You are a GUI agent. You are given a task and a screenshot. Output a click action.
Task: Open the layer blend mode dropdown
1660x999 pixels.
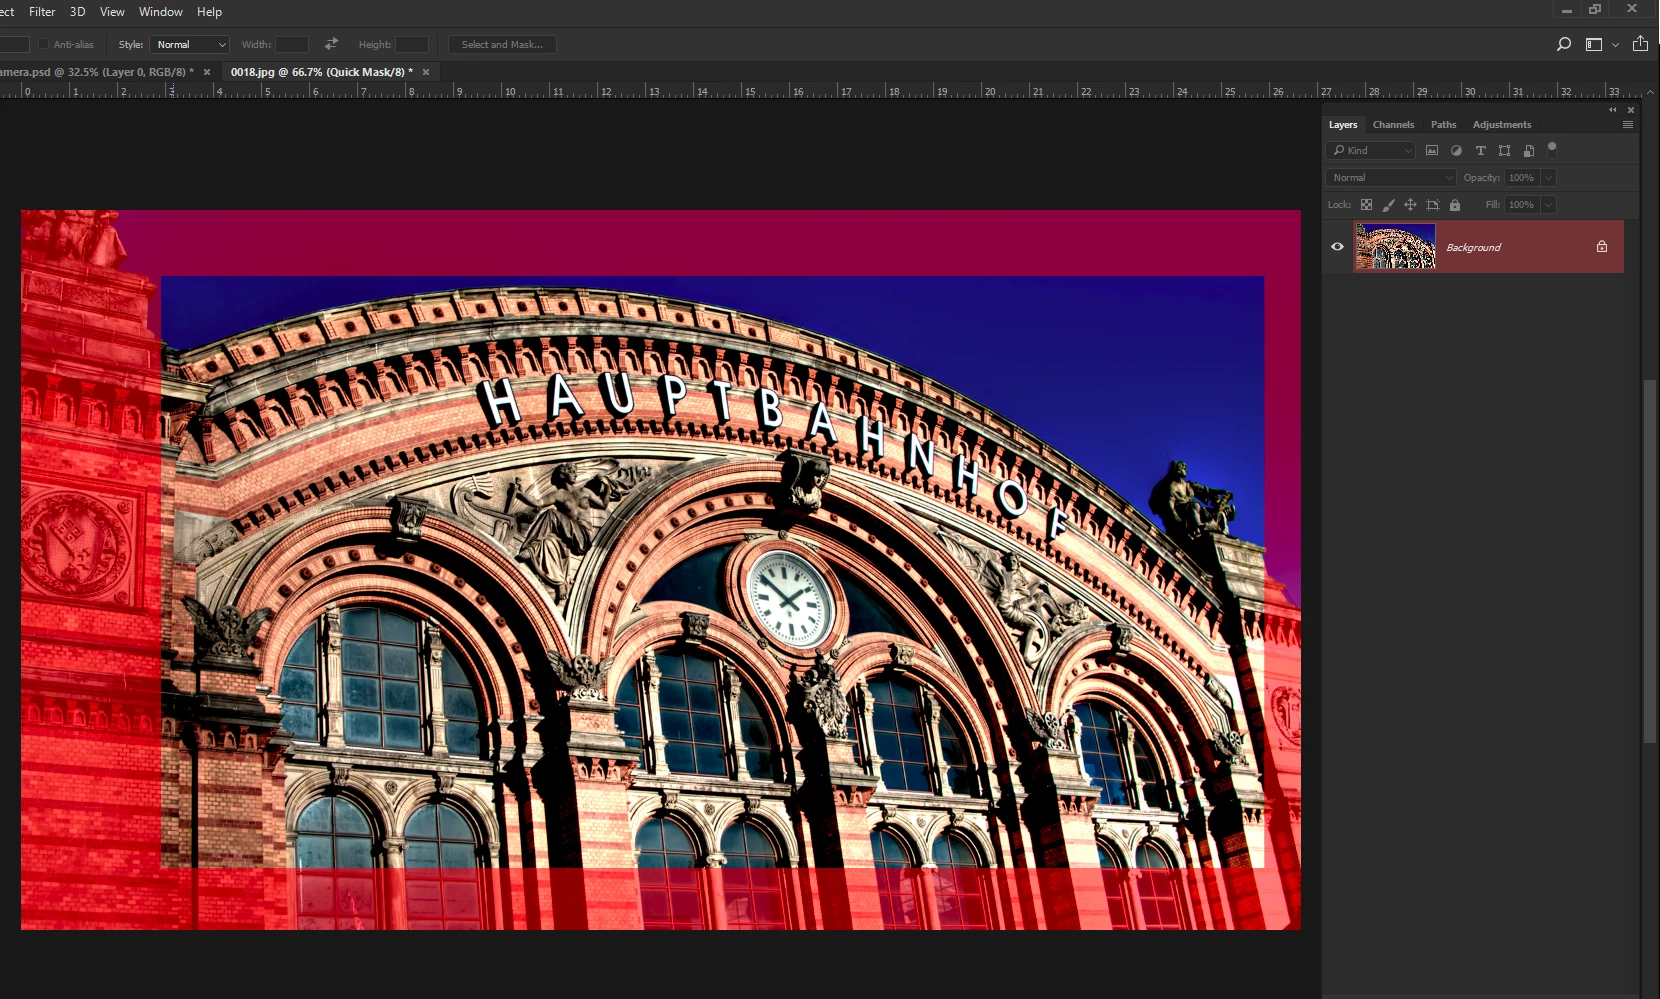click(x=1391, y=177)
